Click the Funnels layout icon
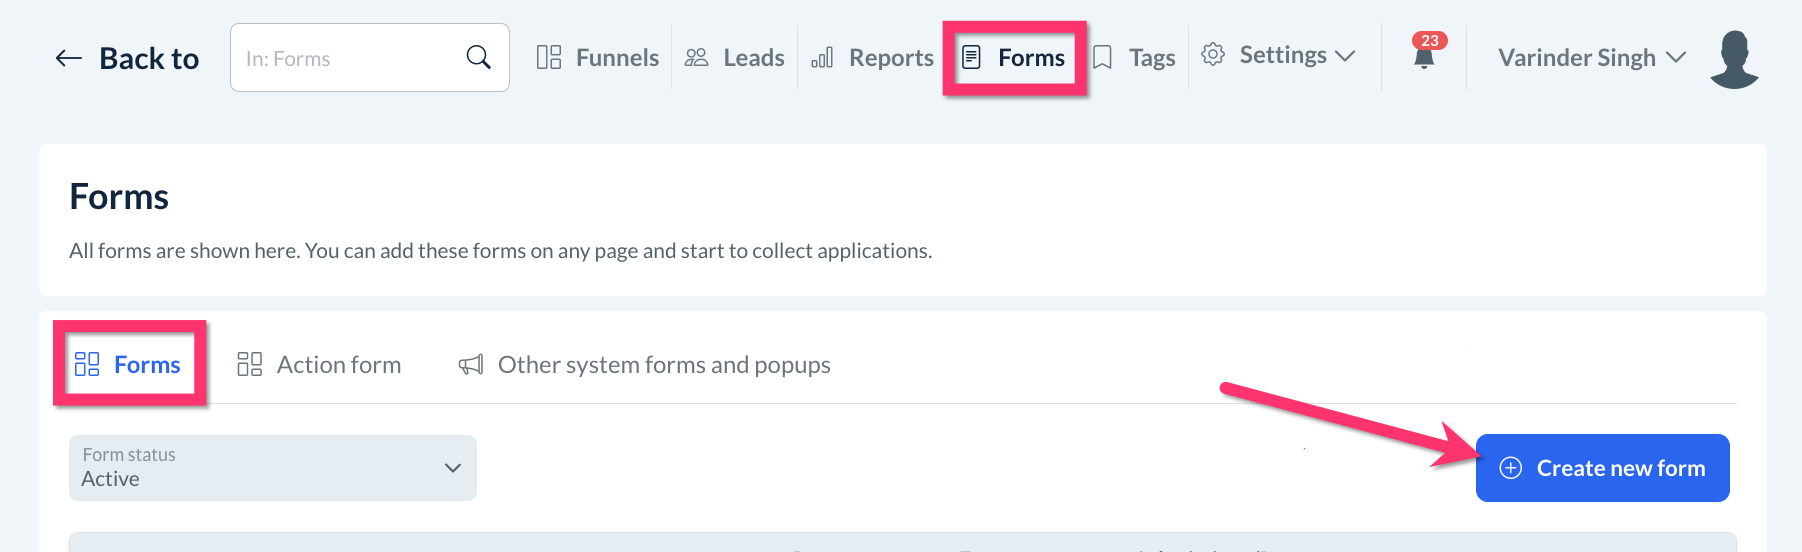 (x=549, y=58)
